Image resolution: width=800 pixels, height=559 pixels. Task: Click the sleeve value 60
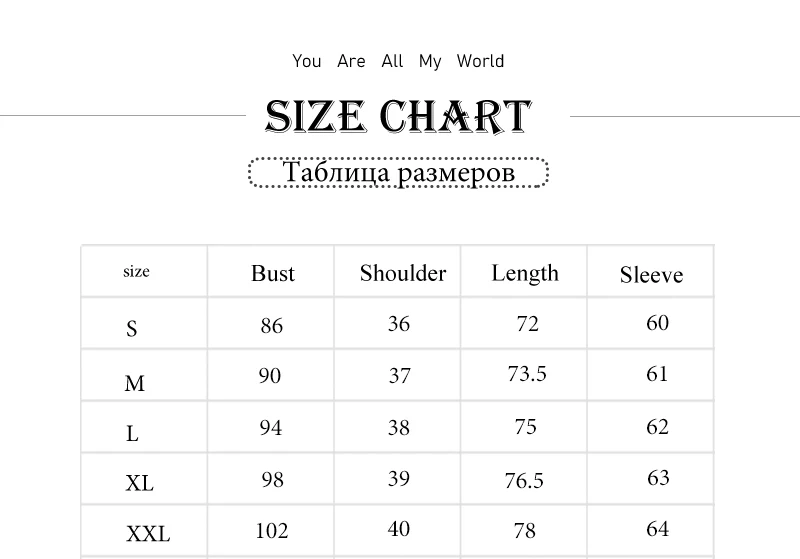pos(657,323)
